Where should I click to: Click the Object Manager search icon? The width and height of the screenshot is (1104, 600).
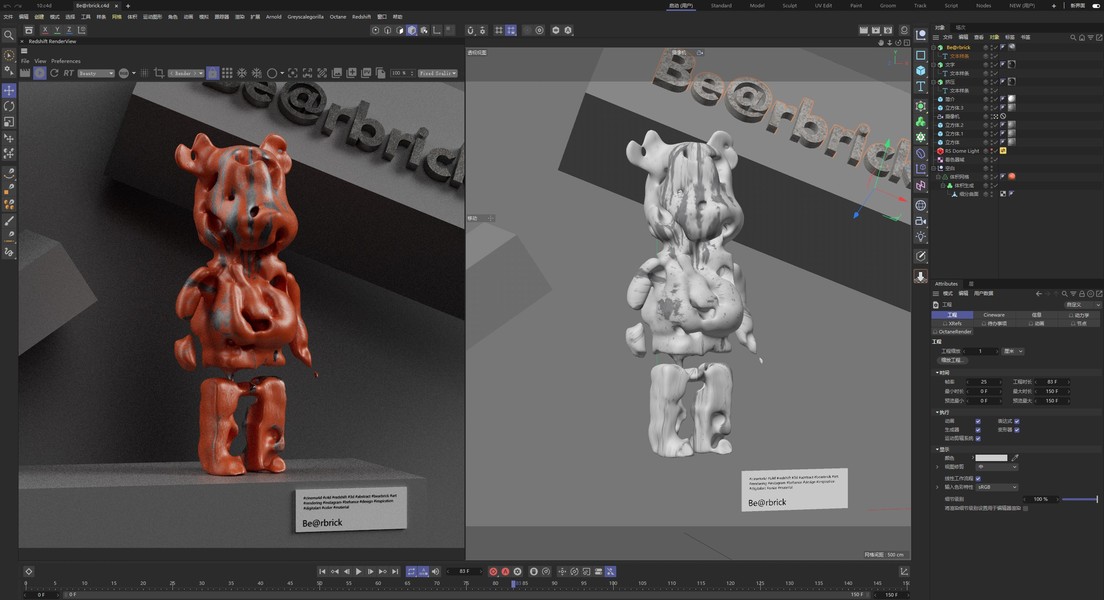click(1073, 37)
